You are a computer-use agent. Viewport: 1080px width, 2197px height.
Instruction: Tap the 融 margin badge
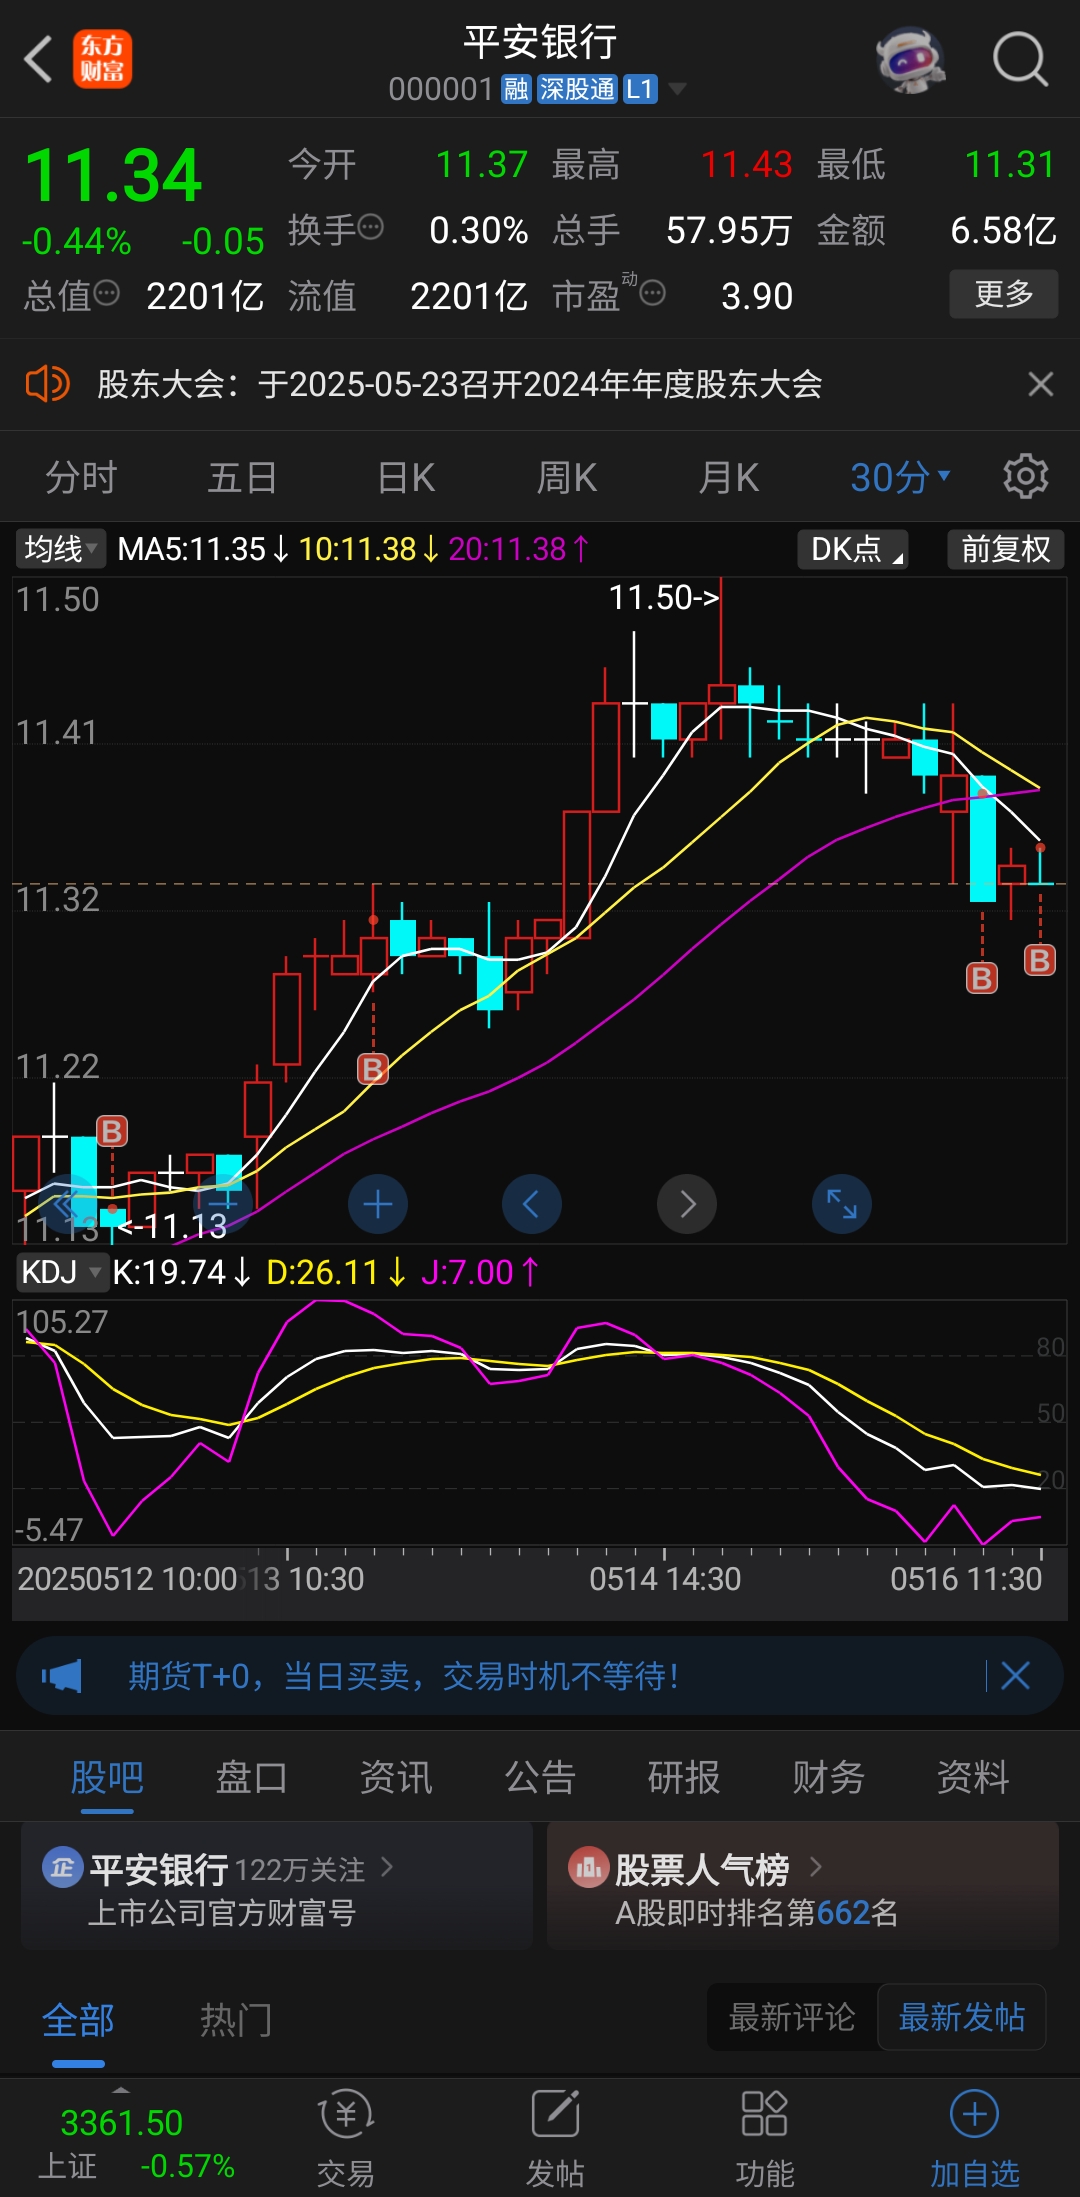516,90
